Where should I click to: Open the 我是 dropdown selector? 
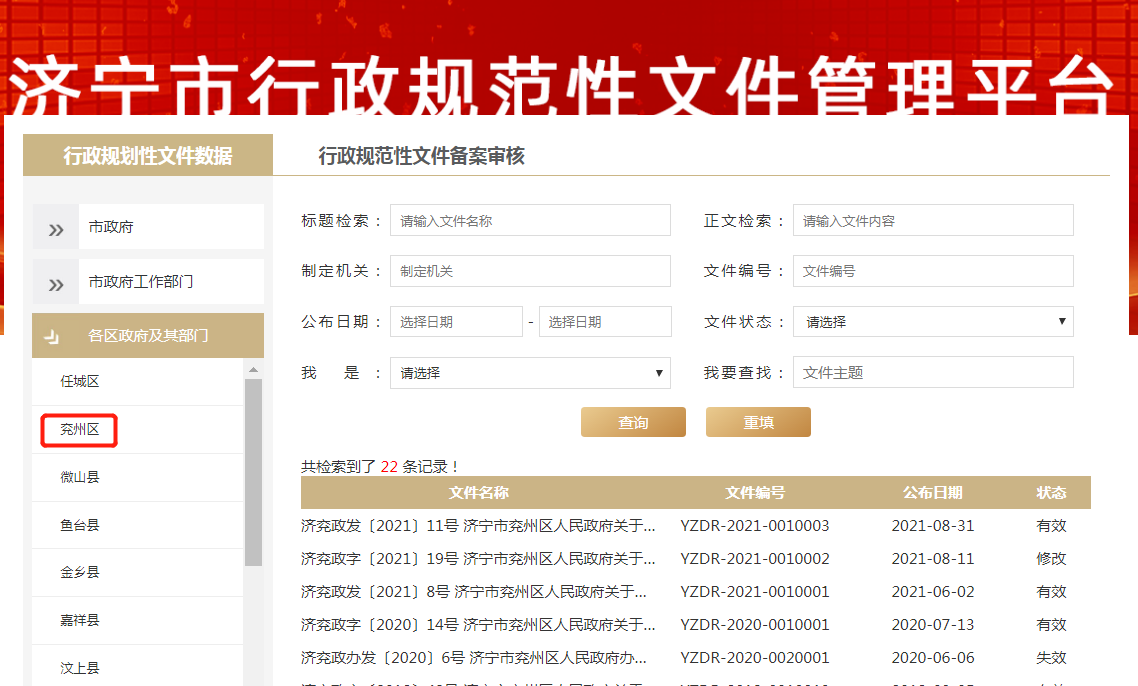[x=530, y=373]
